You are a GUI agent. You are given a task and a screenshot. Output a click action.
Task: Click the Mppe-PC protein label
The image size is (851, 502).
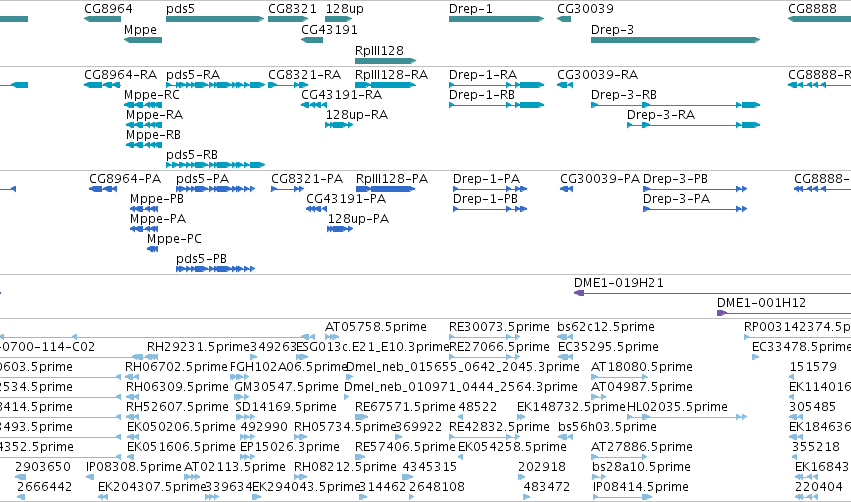pos(174,239)
